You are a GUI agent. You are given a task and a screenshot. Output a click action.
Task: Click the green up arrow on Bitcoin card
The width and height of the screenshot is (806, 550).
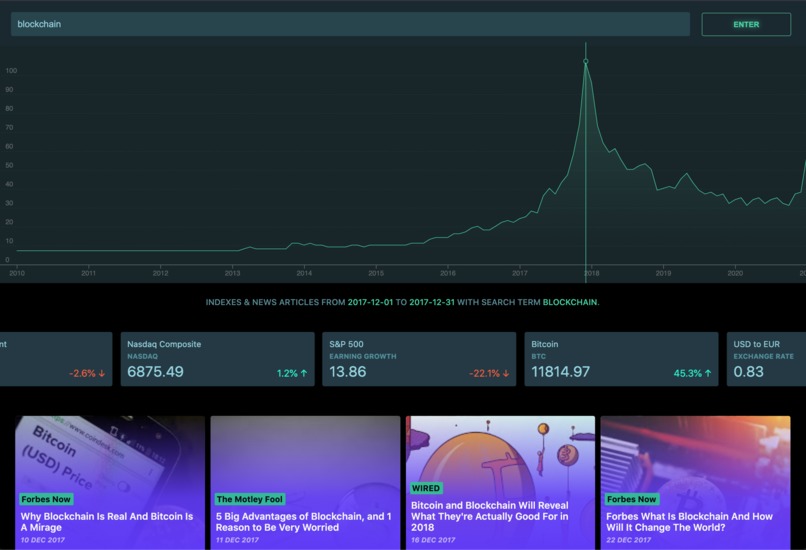(708, 373)
